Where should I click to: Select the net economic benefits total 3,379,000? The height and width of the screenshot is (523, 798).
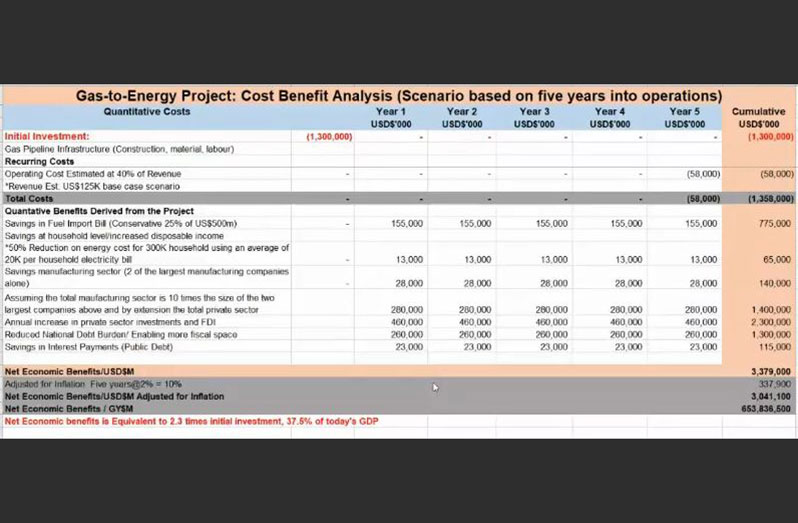point(771,371)
